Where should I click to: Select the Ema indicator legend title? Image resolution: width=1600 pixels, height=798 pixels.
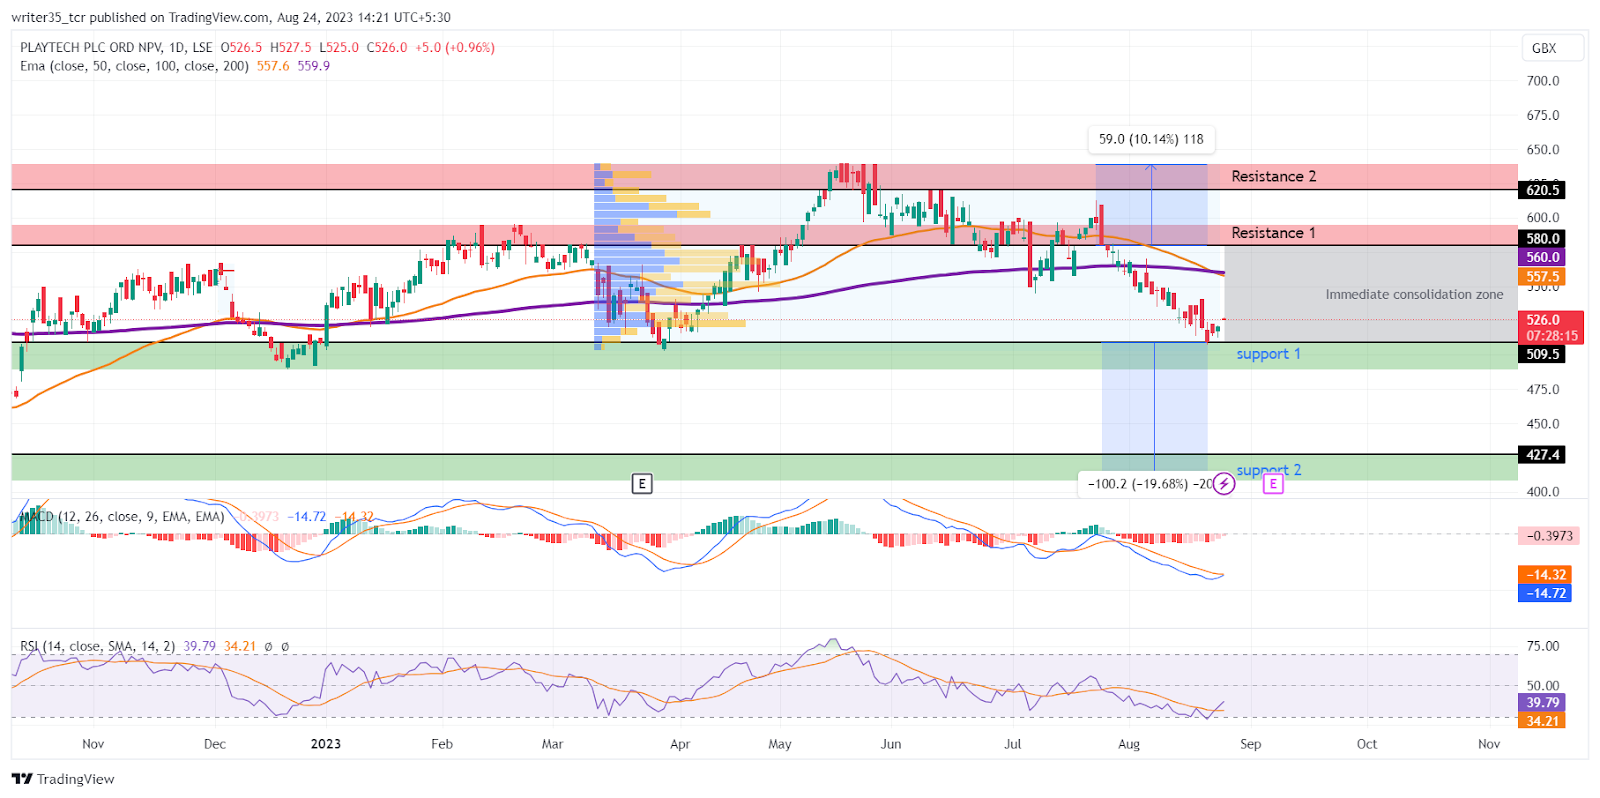point(134,66)
